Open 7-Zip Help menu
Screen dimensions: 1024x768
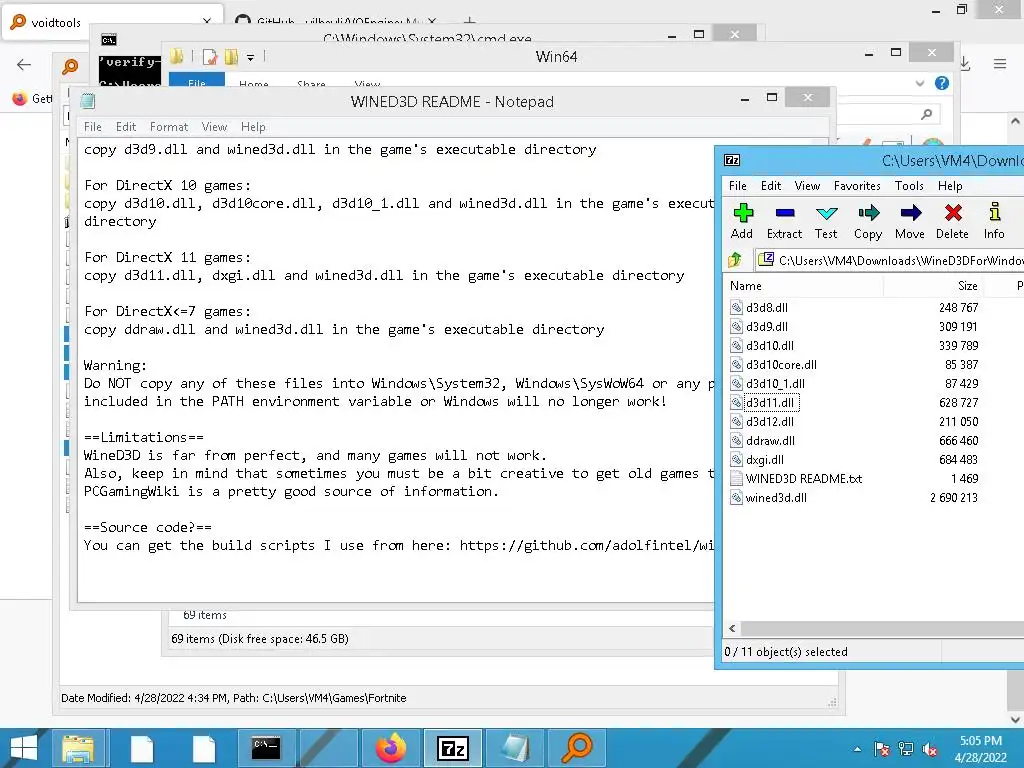point(950,185)
